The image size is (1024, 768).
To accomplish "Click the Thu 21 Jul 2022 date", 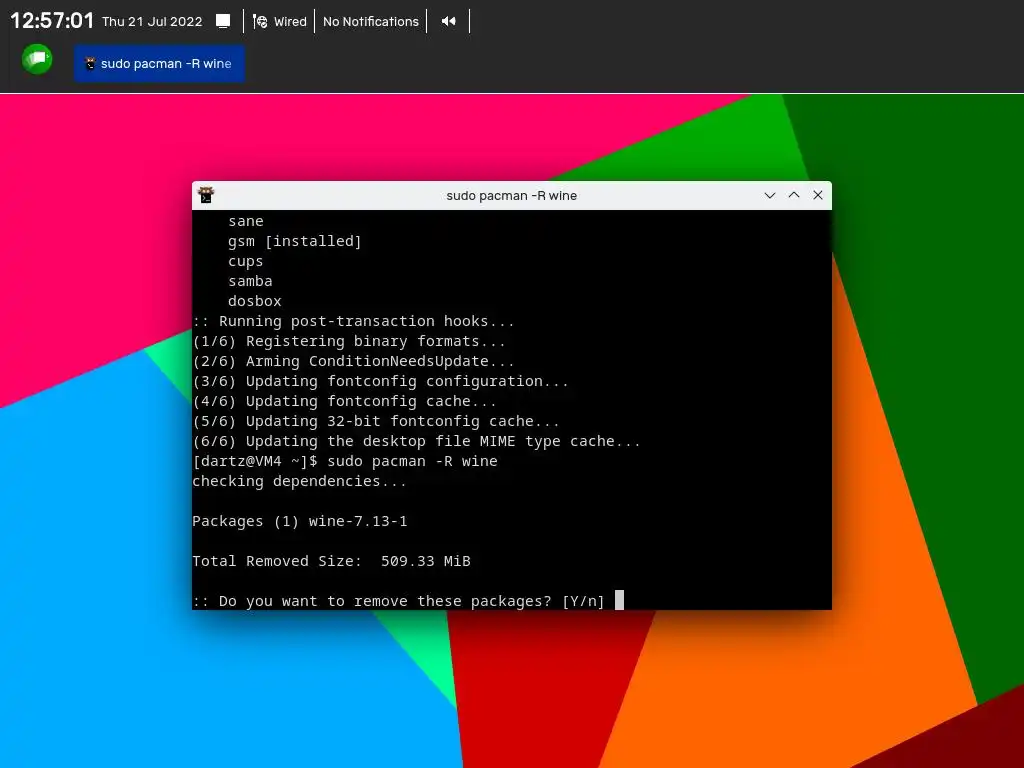I will click(x=152, y=22).
